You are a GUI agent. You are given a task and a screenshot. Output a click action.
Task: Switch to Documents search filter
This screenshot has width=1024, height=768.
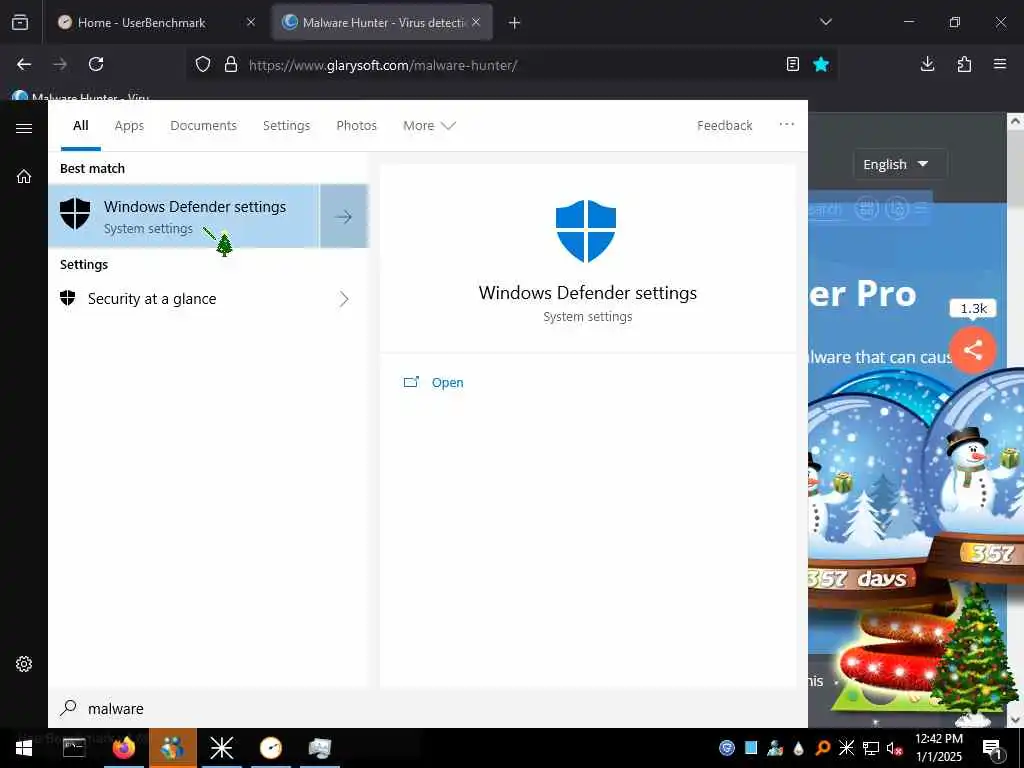pos(204,125)
